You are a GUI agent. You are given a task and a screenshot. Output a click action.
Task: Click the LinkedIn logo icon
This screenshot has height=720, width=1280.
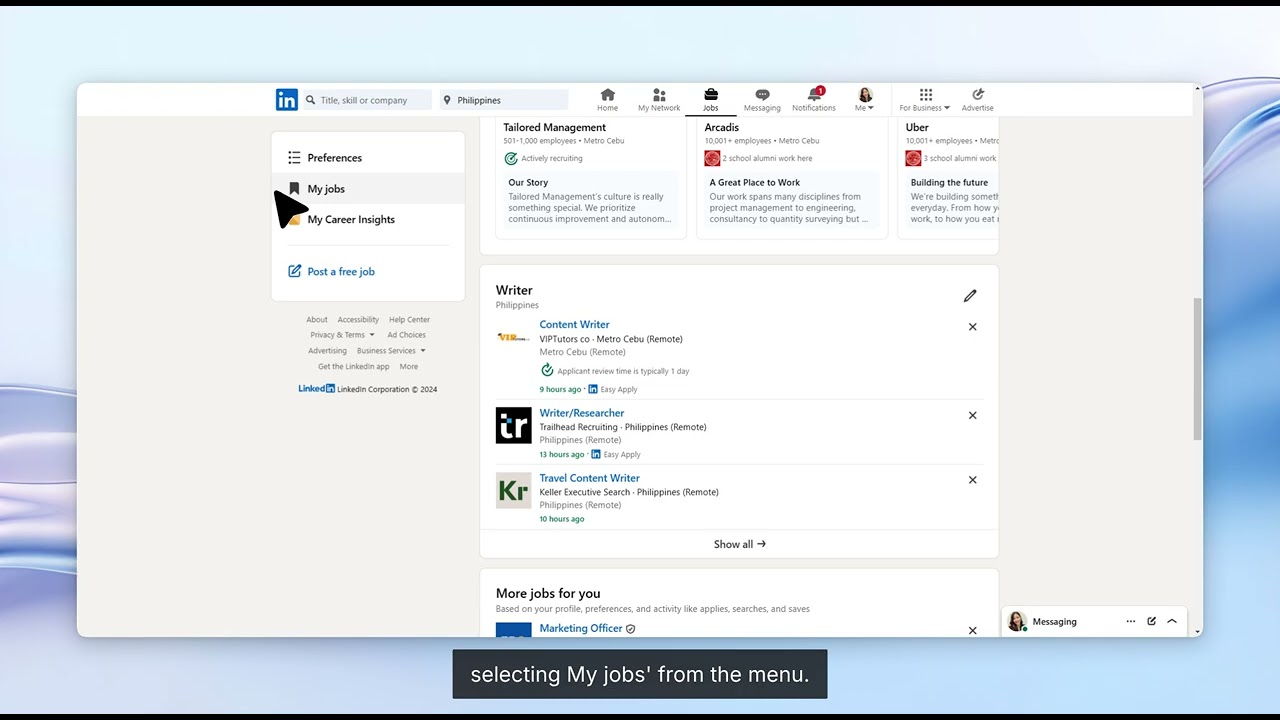pyautogui.click(x=287, y=100)
